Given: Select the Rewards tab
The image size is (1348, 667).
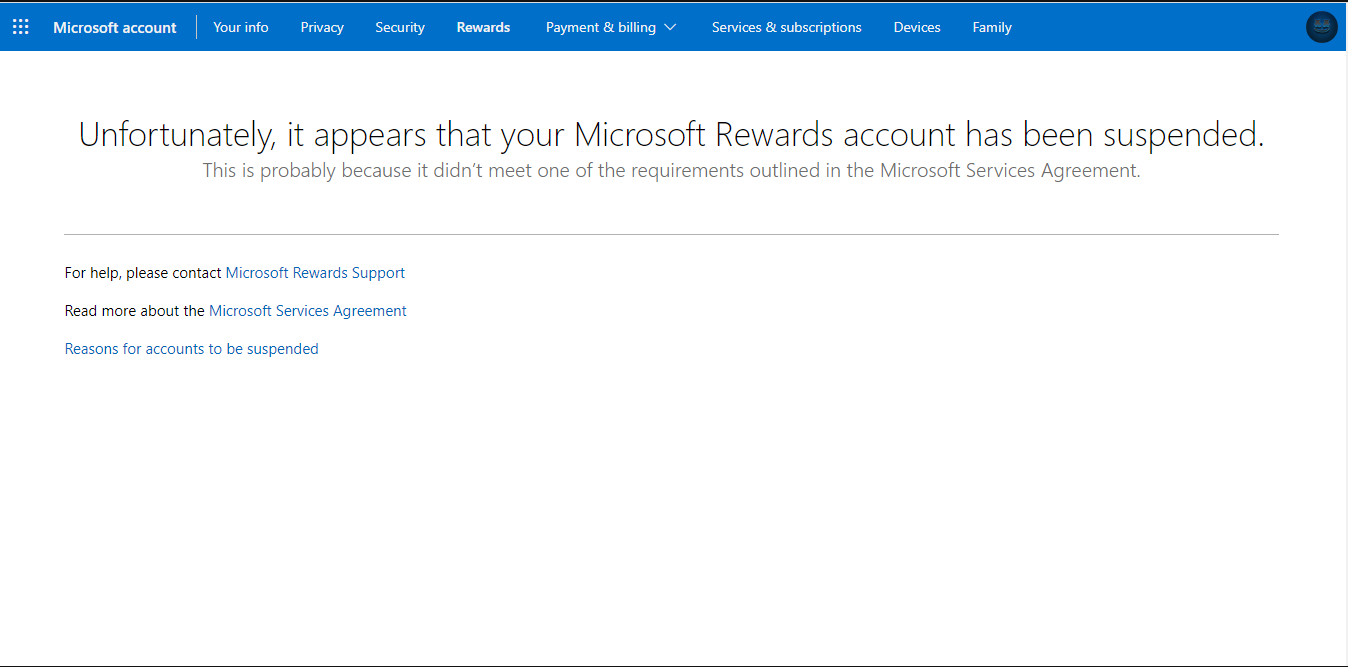Looking at the screenshot, I should click(x=484, y=27).
